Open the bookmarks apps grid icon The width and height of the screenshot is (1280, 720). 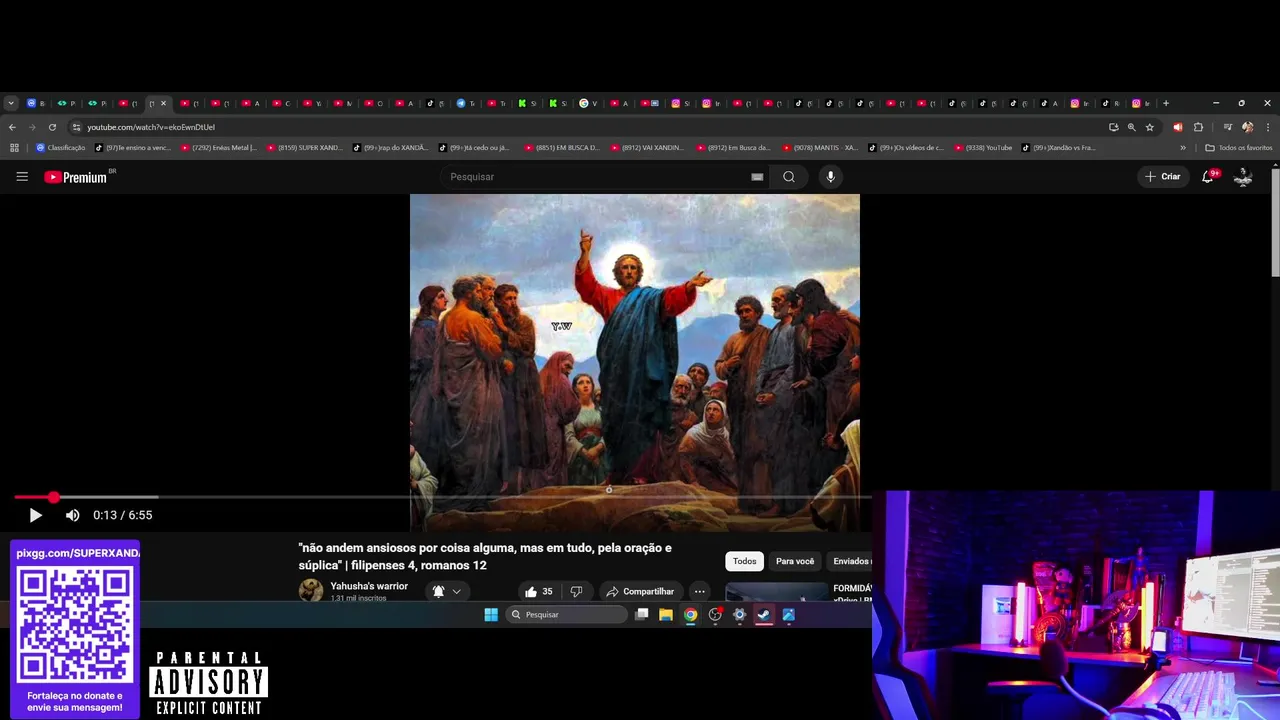pyautogui.click(x=14, y=148)
